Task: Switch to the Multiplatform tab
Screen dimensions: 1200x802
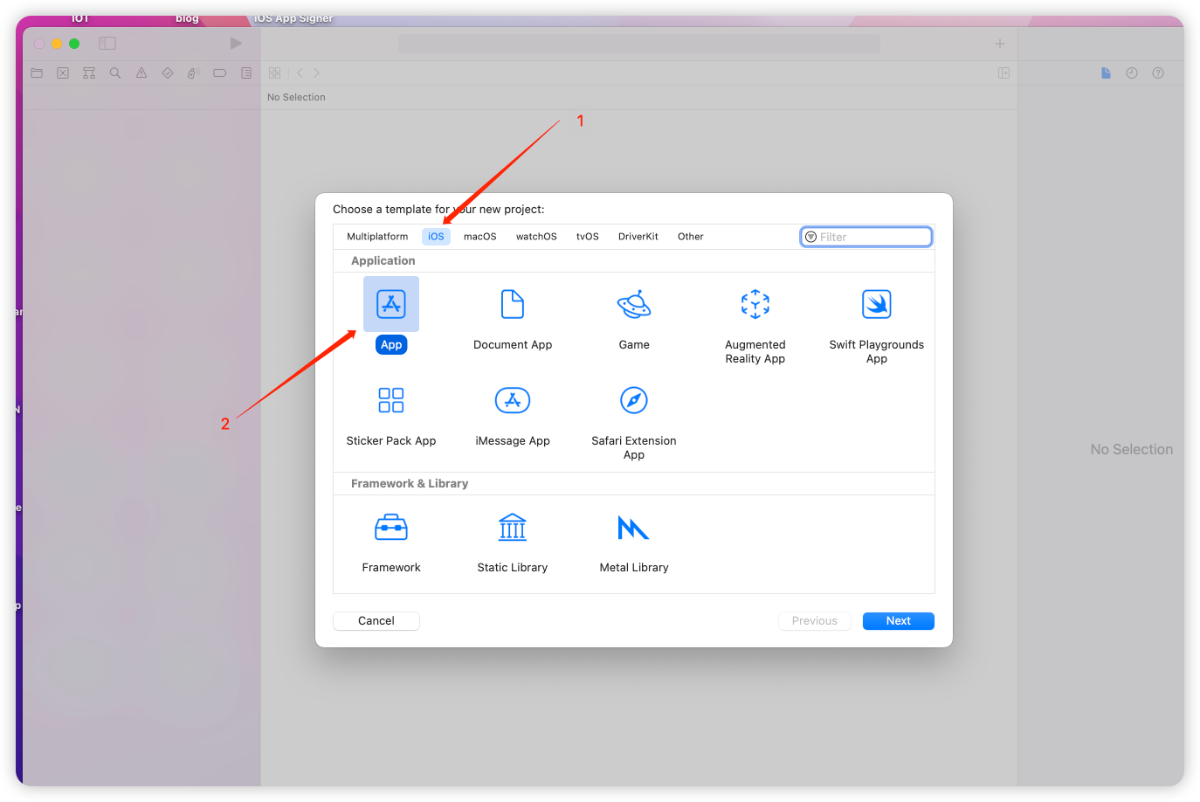Action: [377, 237]
